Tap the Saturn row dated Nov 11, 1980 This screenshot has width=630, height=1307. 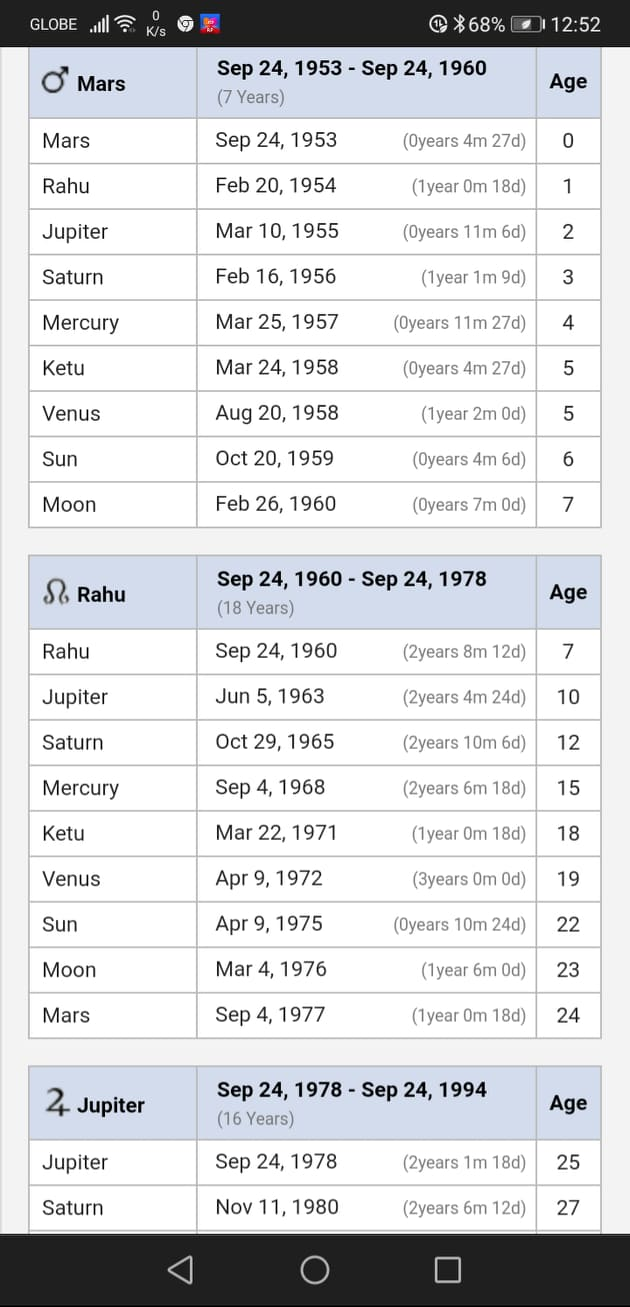coord(315,1207)
